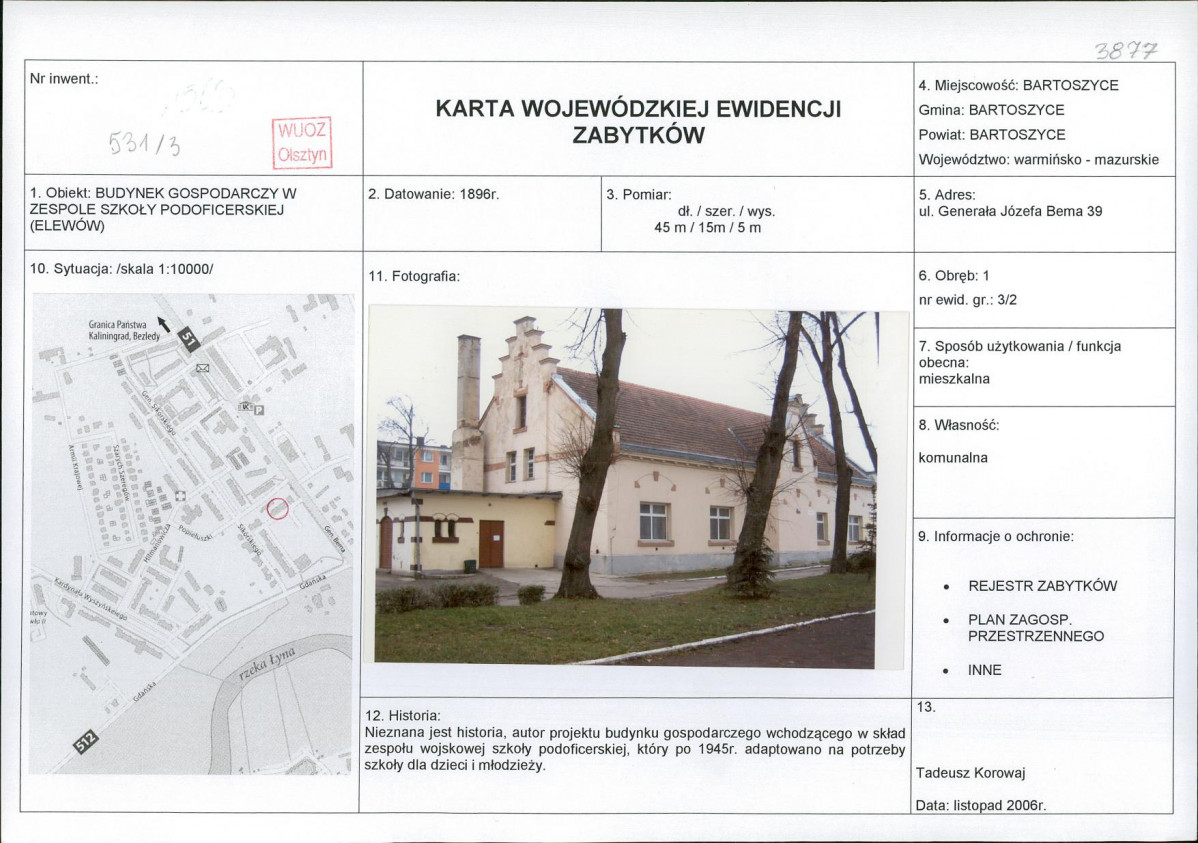Select the value 'mieszkalna'
The height and width of the screenshot is (843, 1198).
954,379
